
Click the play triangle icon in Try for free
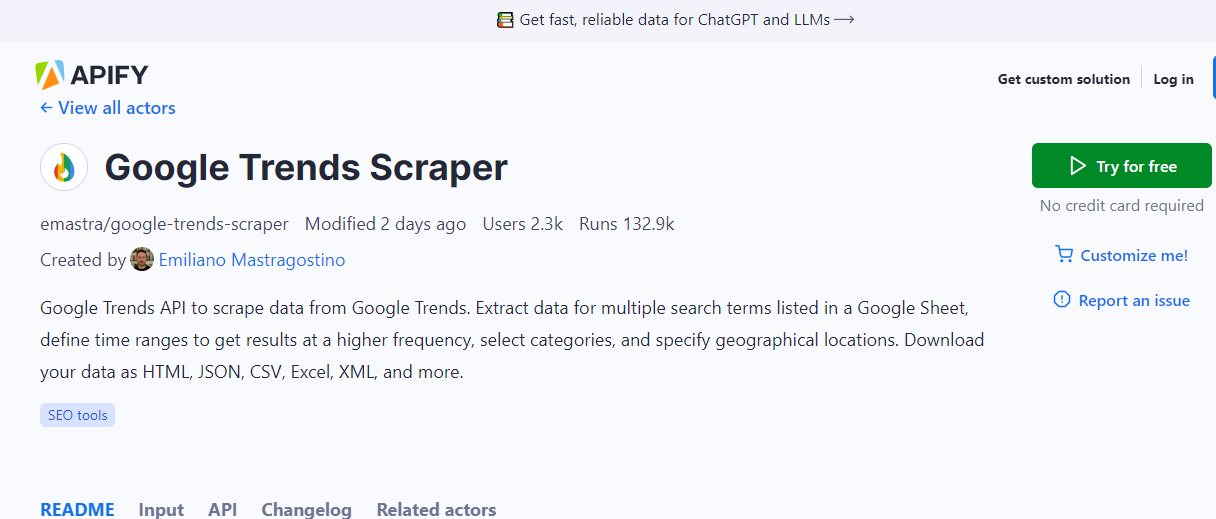coord(1077,166)
